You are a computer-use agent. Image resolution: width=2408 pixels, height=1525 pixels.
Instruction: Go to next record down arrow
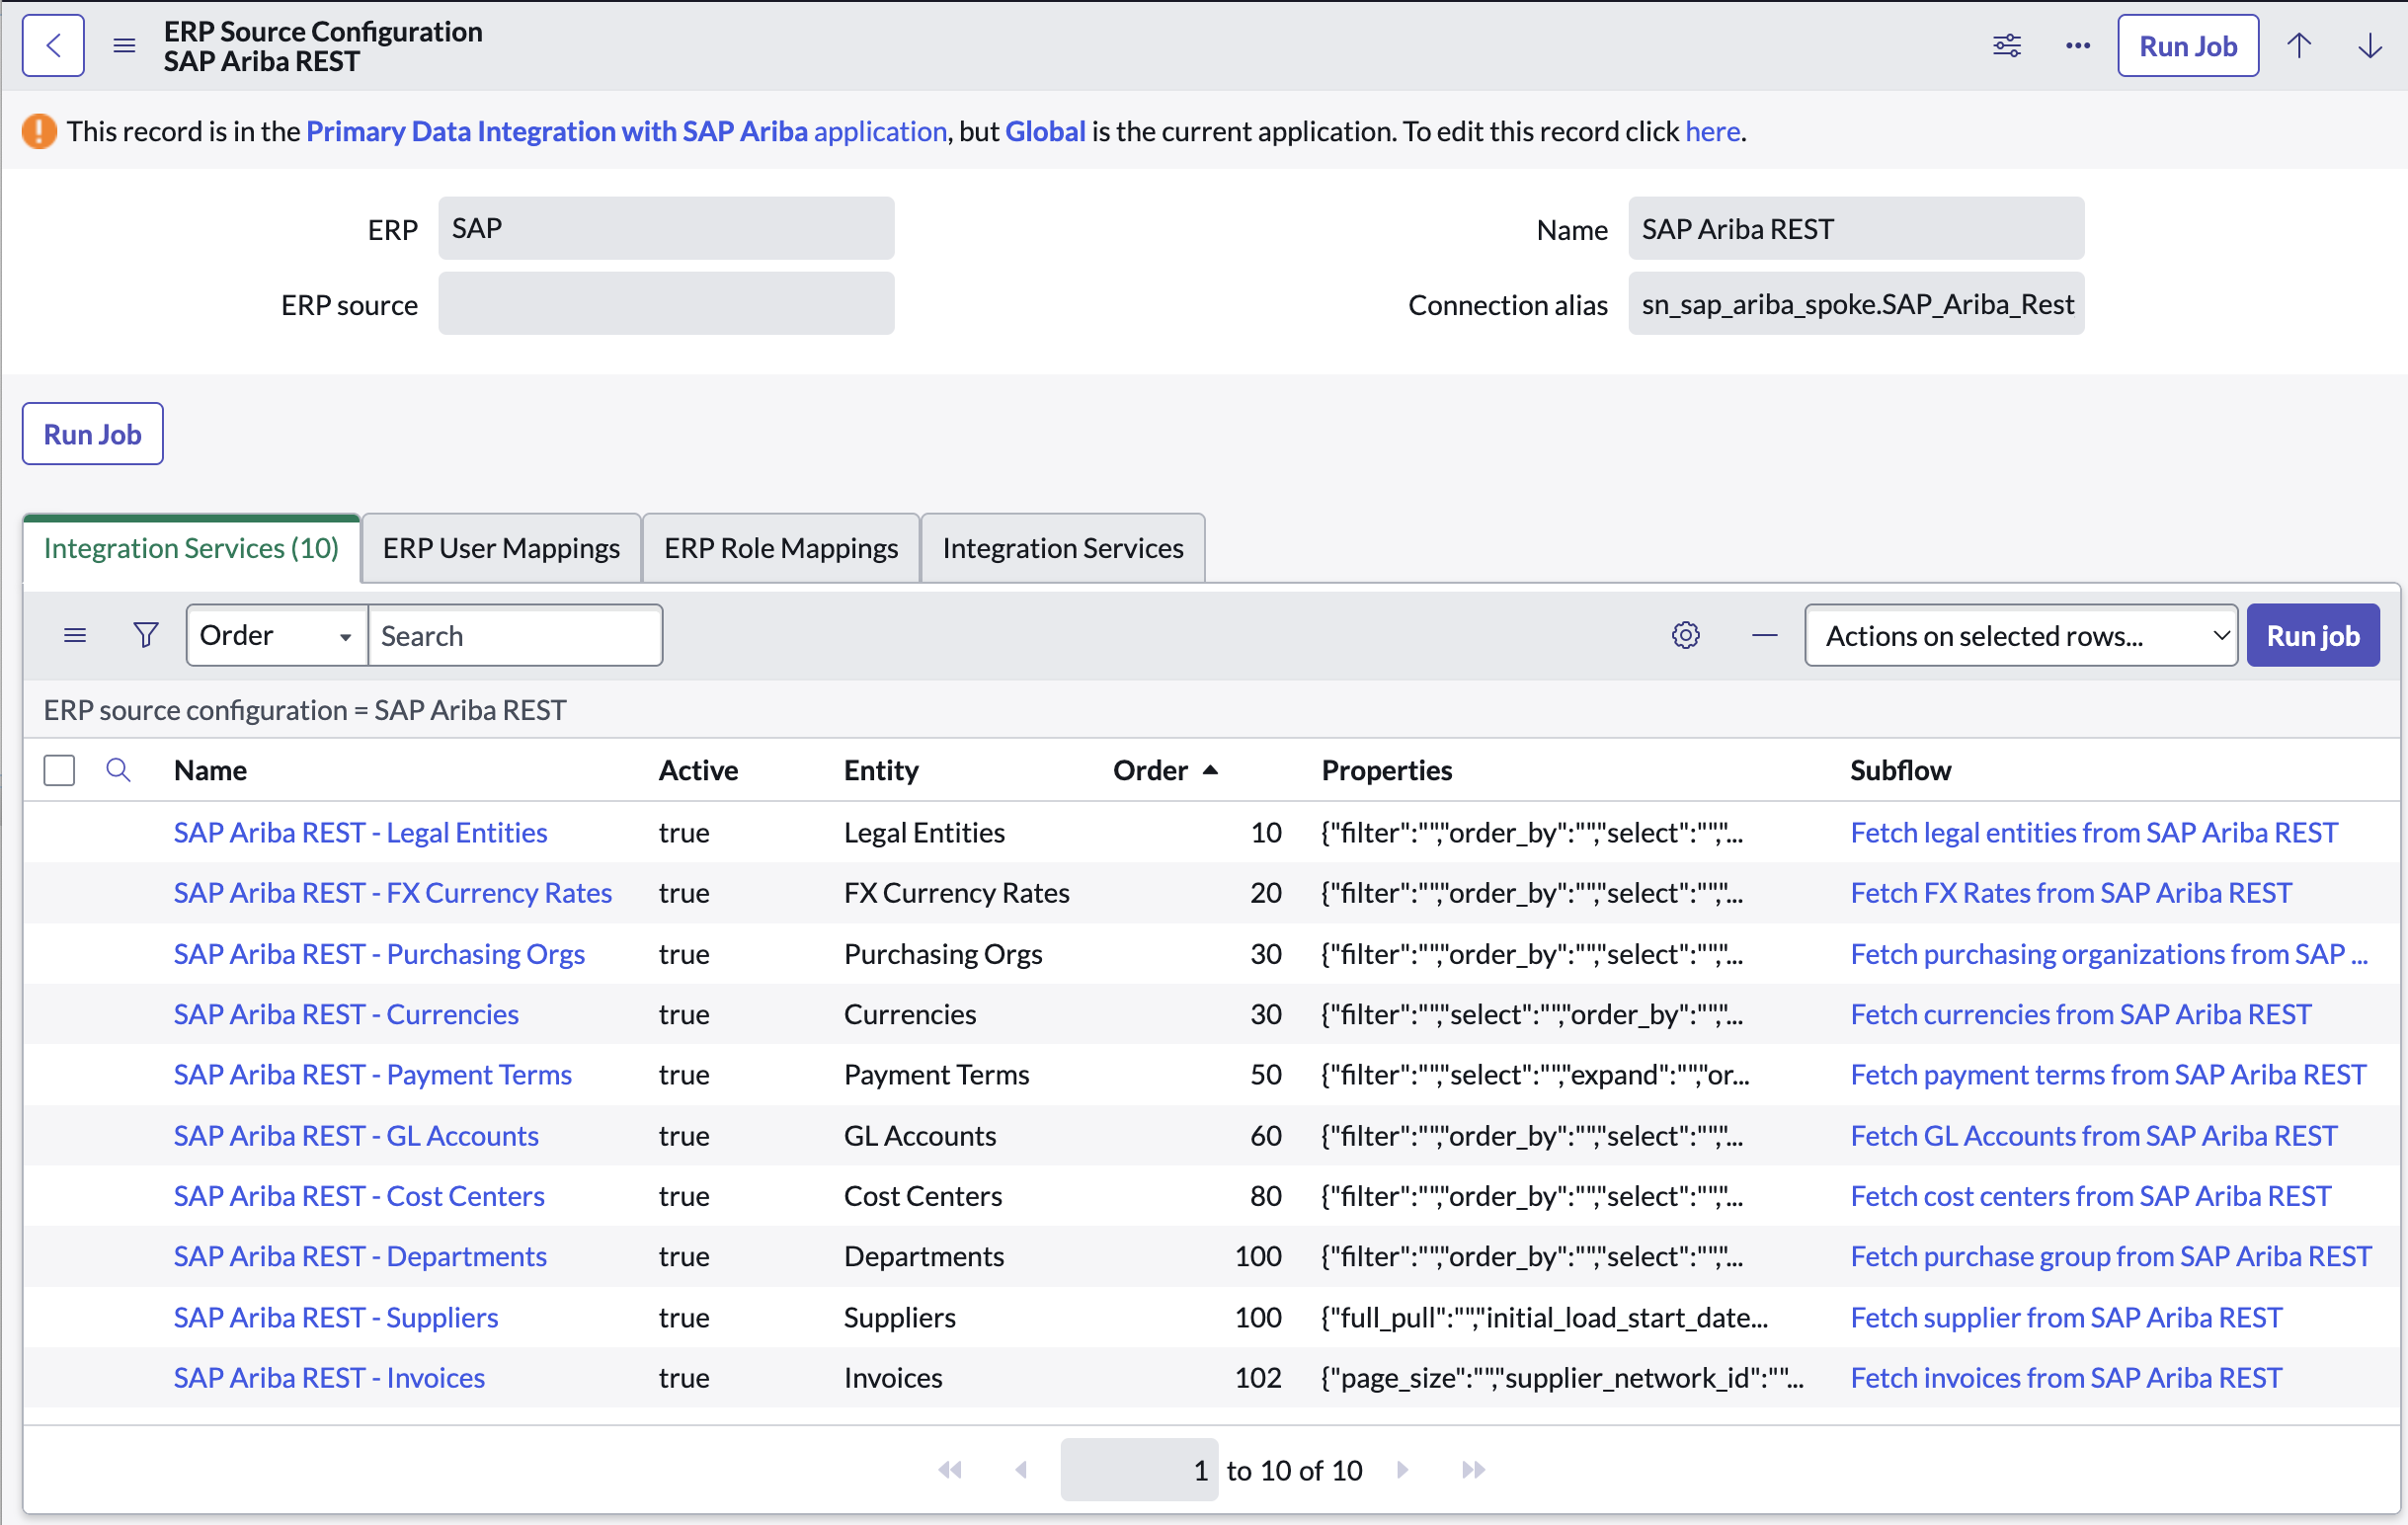[2369, 46]
